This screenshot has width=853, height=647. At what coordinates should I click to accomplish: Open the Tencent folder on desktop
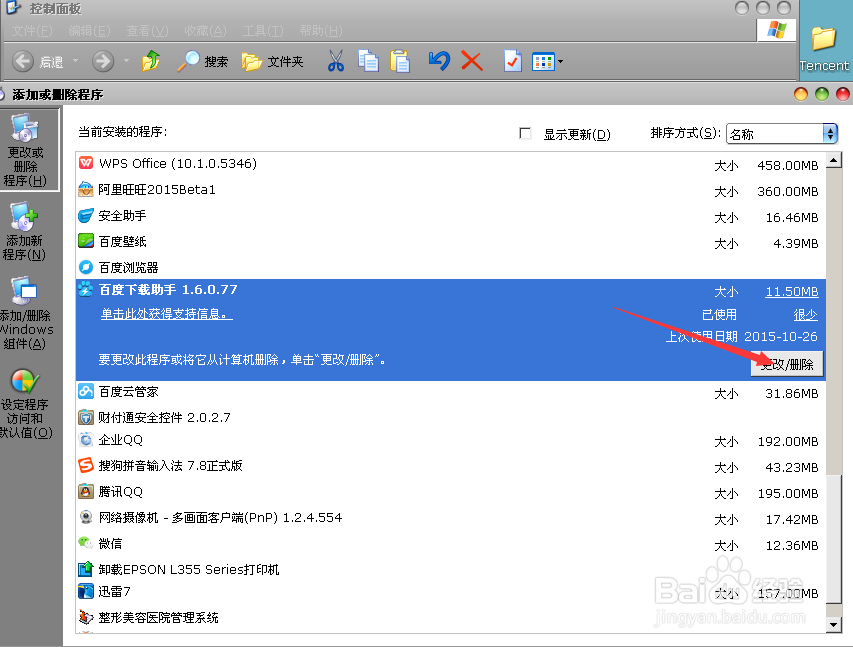tap(824, 48)
